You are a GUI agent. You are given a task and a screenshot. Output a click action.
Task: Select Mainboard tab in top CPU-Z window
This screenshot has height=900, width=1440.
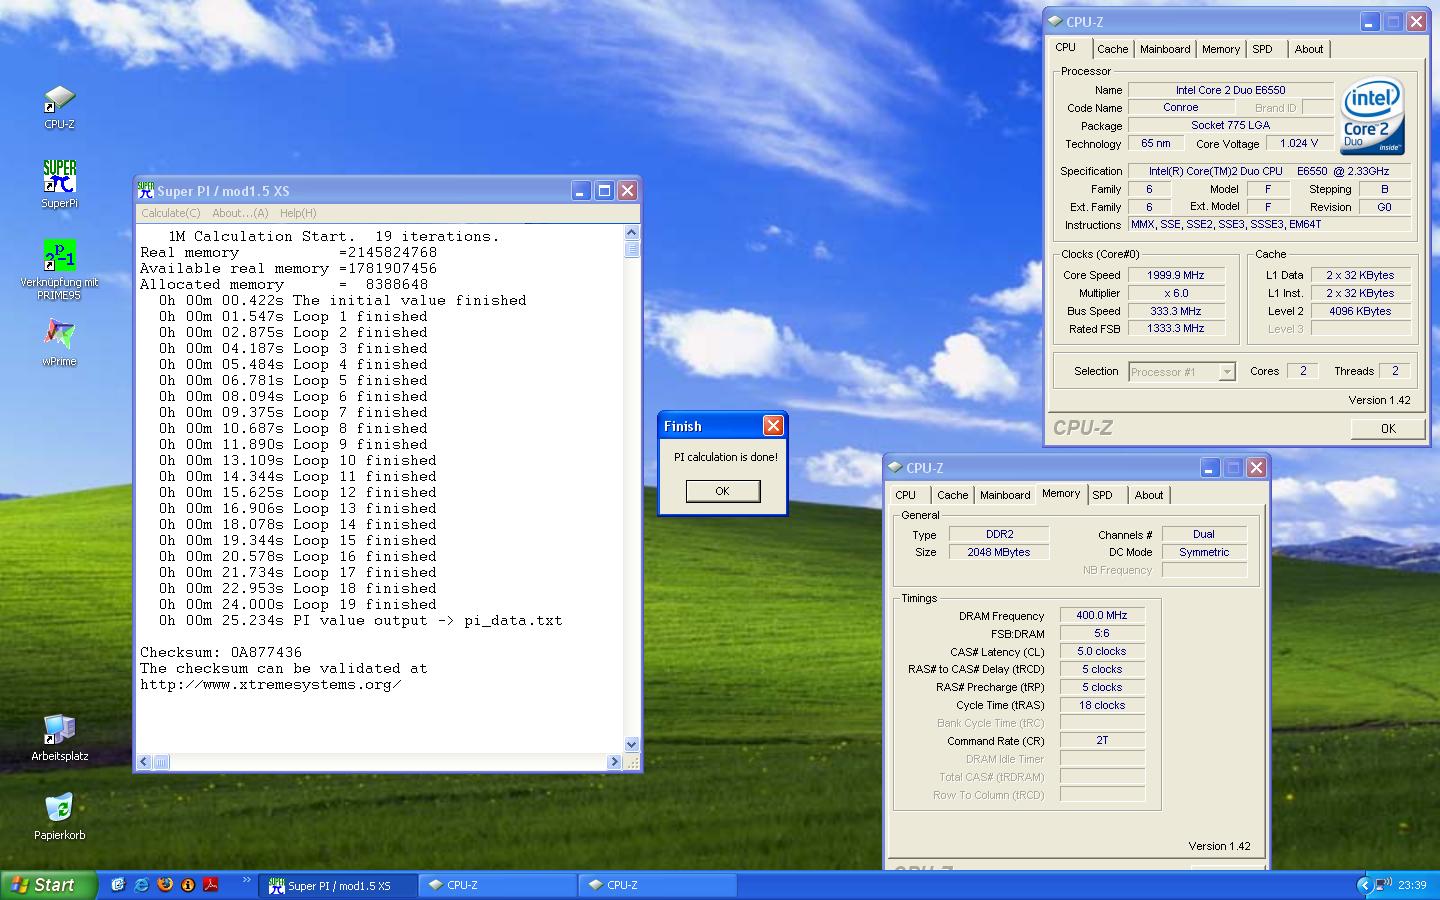click(x=1165, y=49)
